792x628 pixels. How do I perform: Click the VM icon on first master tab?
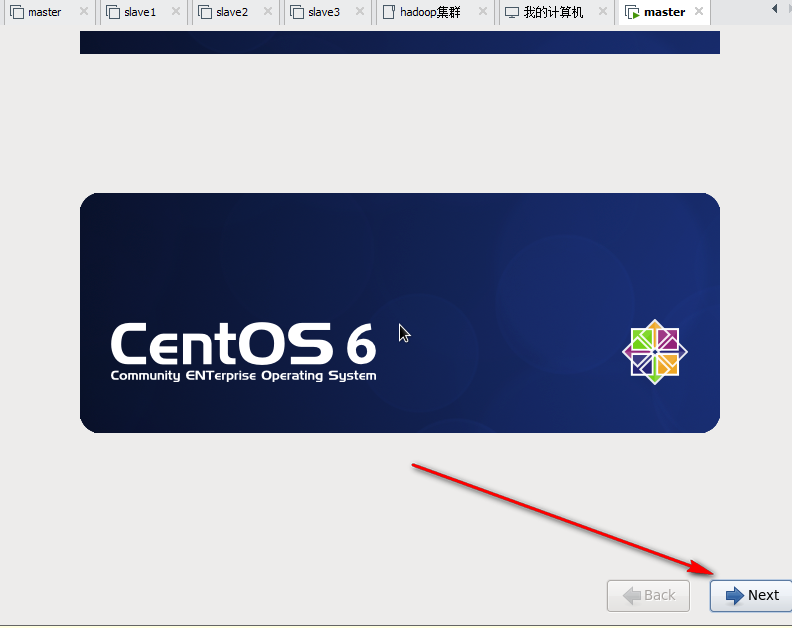pos(17,12)
